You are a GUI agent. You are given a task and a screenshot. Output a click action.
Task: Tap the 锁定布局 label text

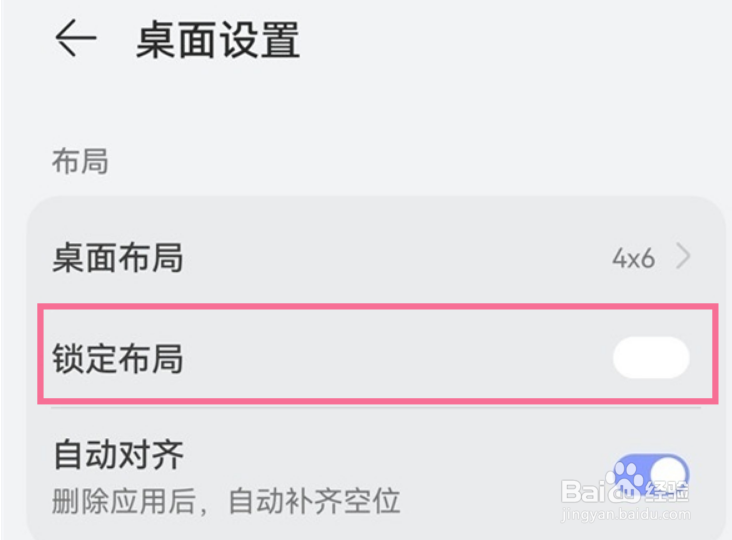pos(118,358)
